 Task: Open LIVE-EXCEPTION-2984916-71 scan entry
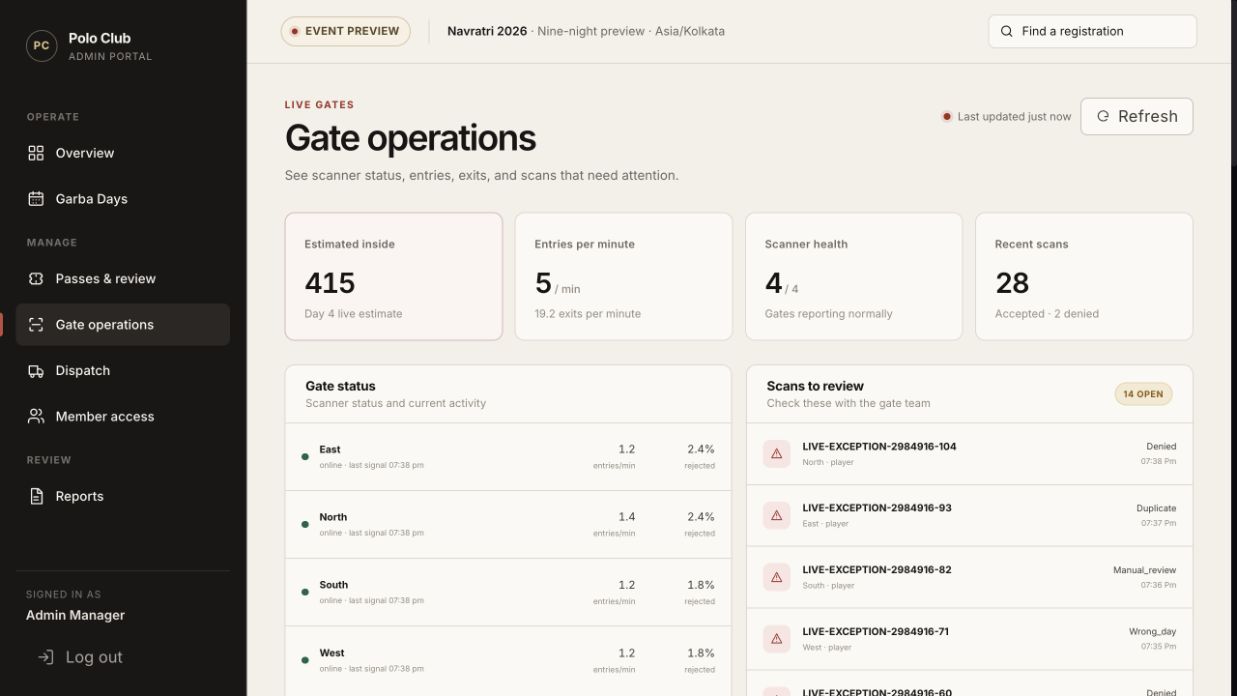click(969, 639)
